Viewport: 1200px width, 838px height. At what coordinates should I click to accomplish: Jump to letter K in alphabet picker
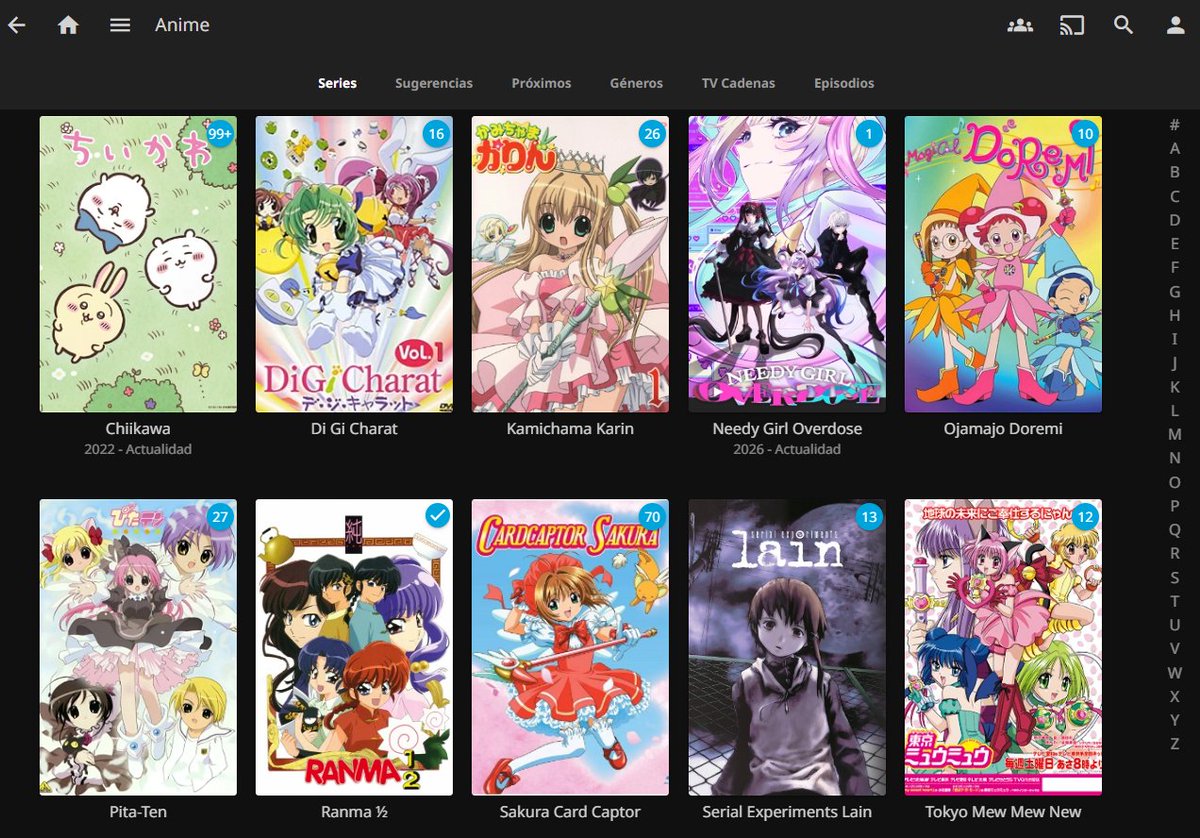click(x=1175, y=386)
